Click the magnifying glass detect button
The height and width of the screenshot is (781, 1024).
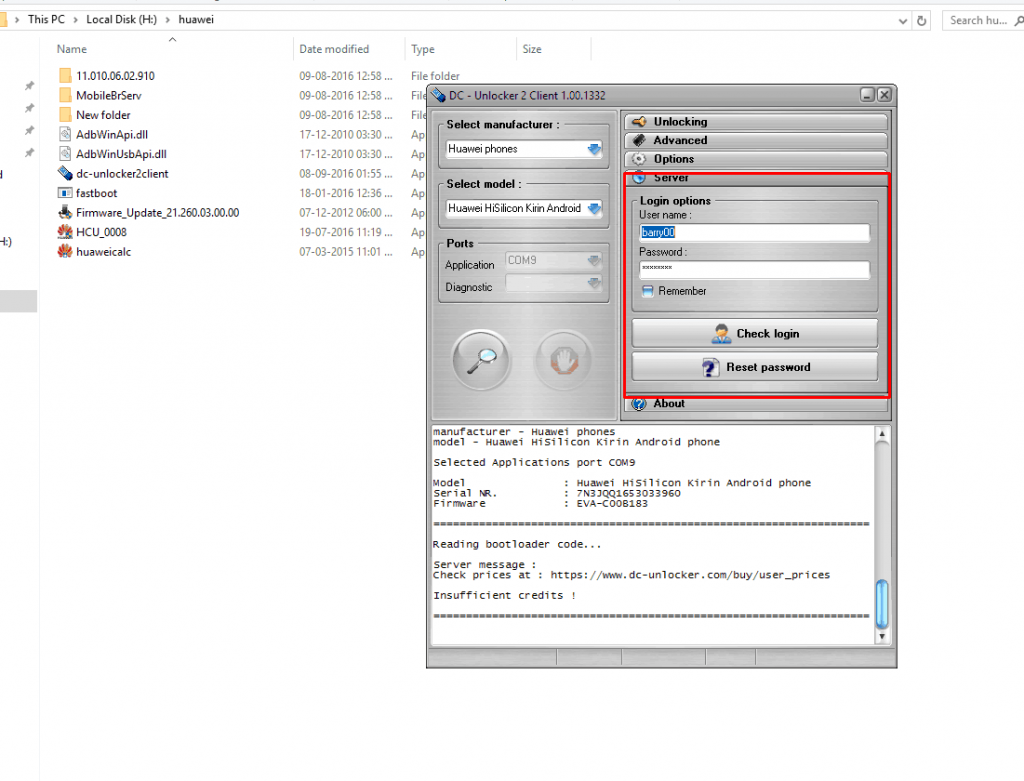coord(481,357)
